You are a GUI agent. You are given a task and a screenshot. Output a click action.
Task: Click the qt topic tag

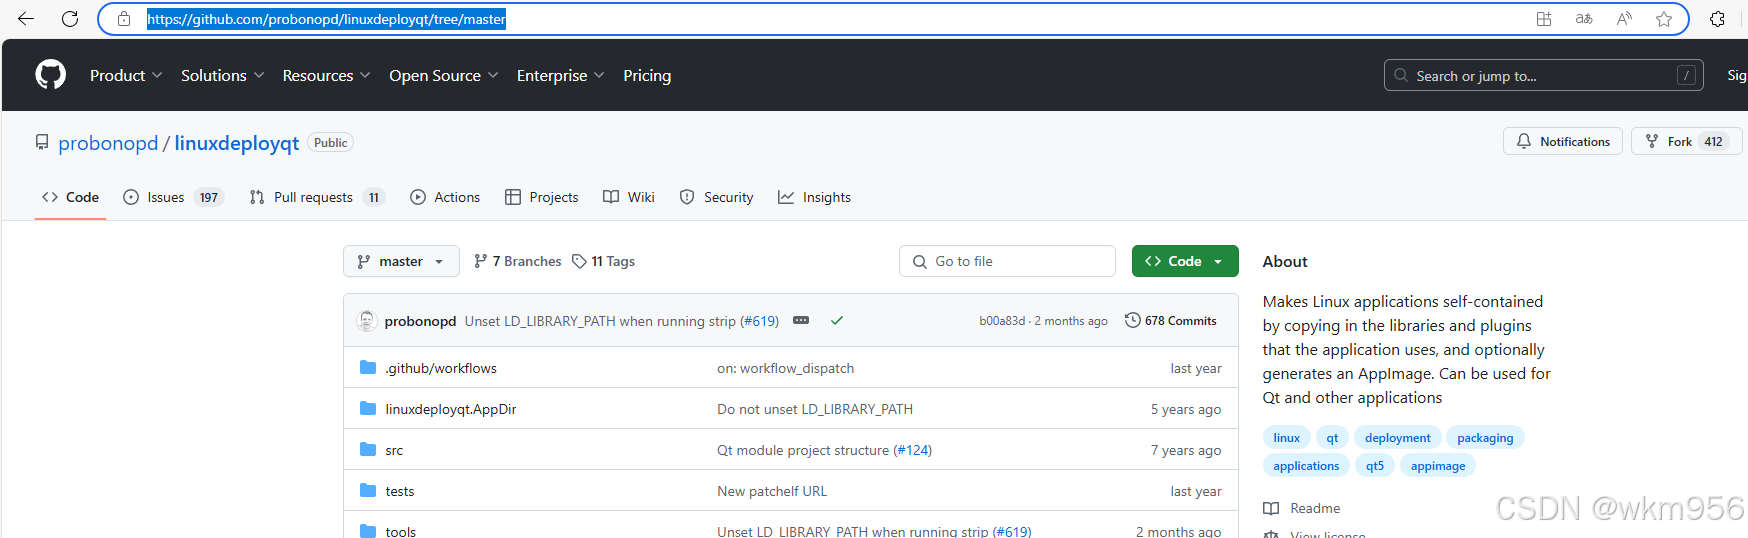click(1332, 437)
